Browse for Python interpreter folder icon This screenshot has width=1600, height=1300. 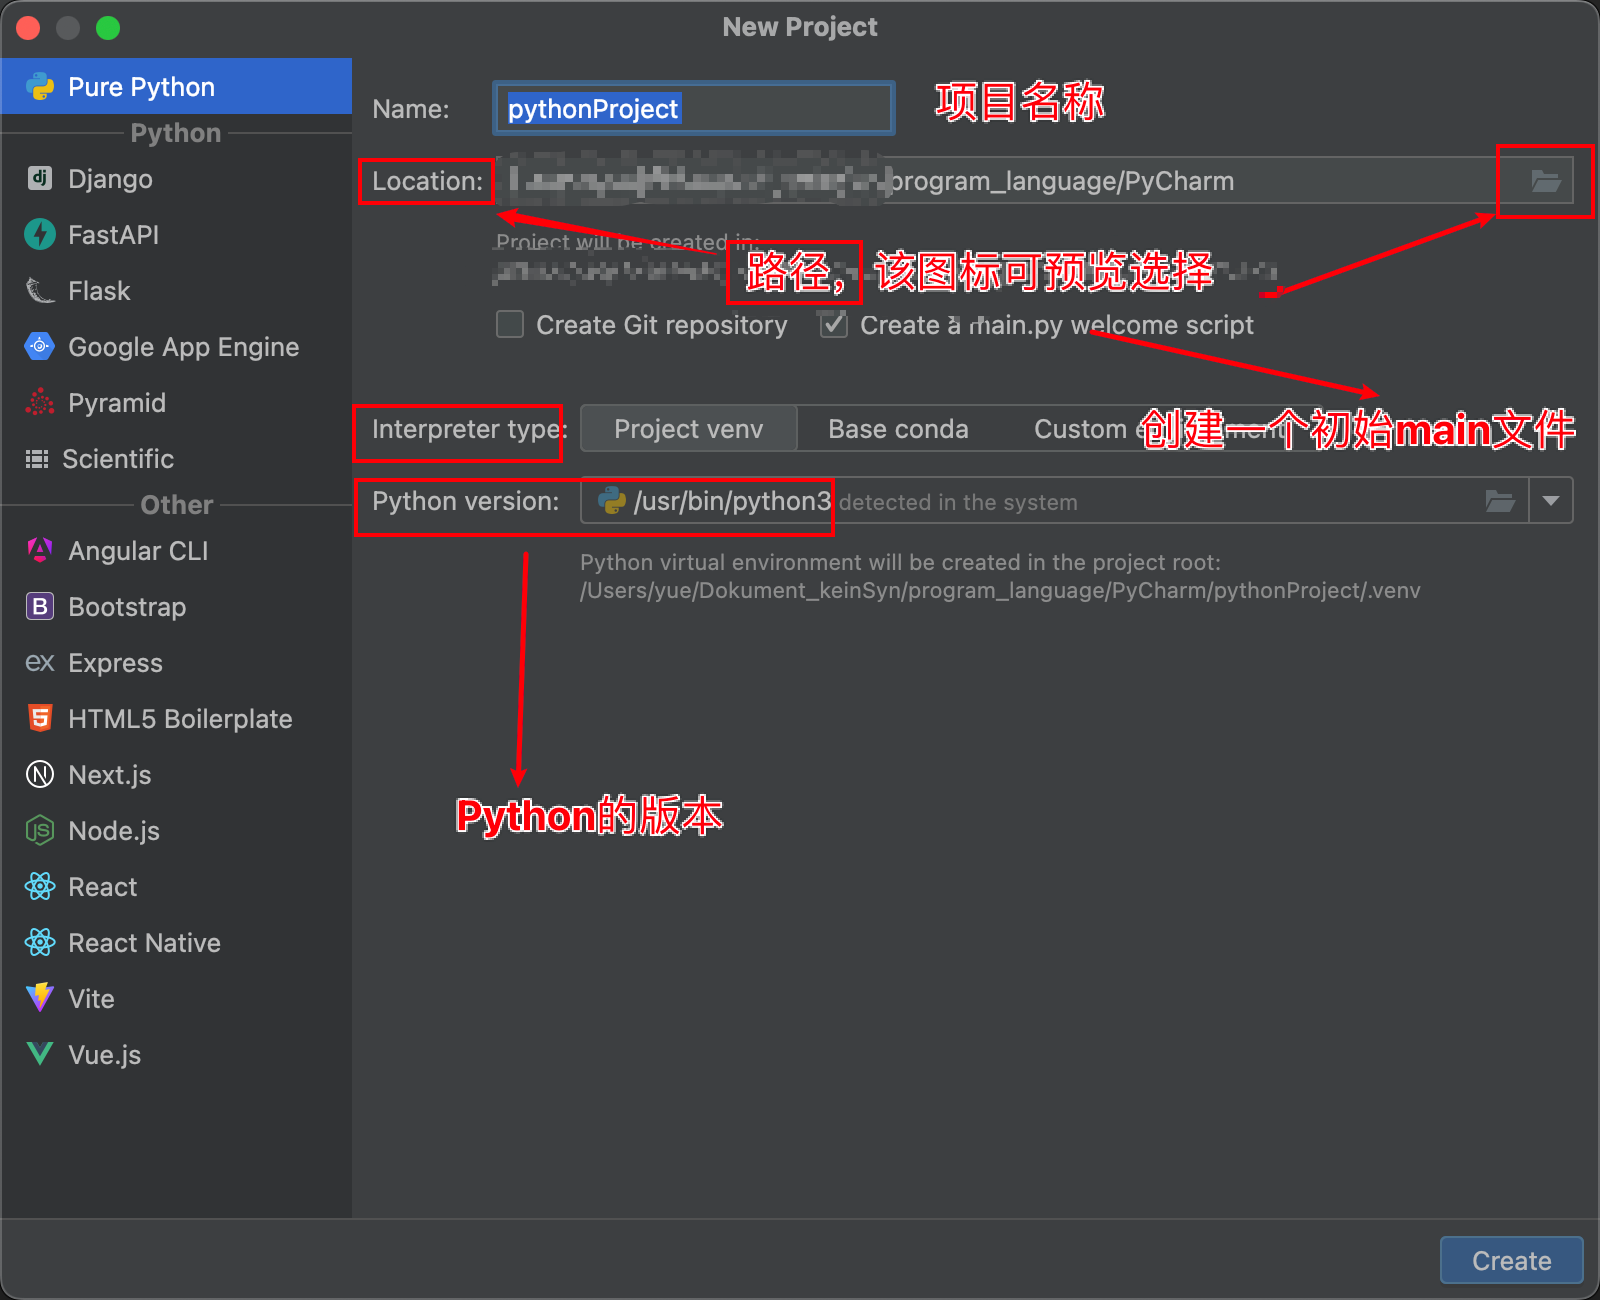tap(1500, 501)
